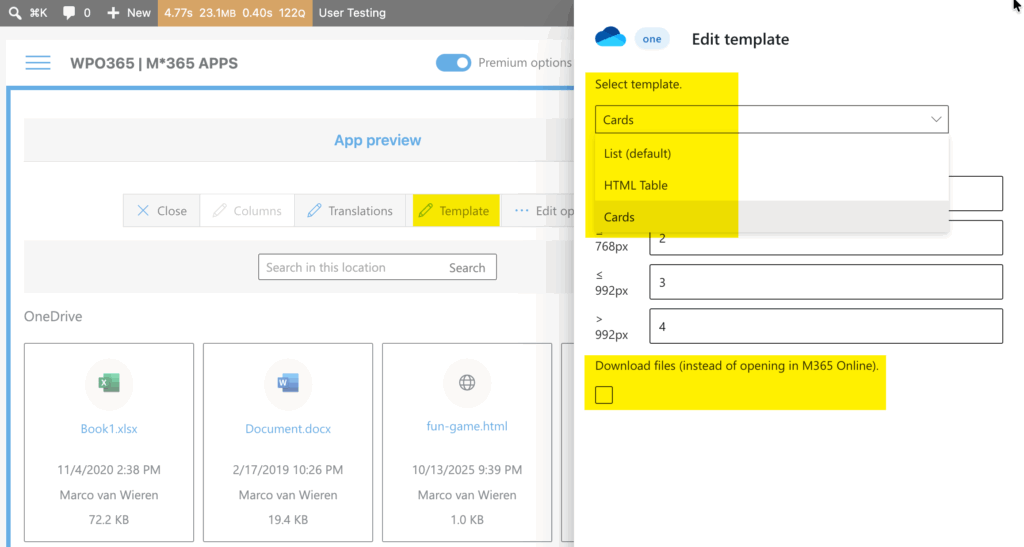Check the Download files checkbox
The width and height of the screenshot is (1024, 547).
click(x=604, y=395)
